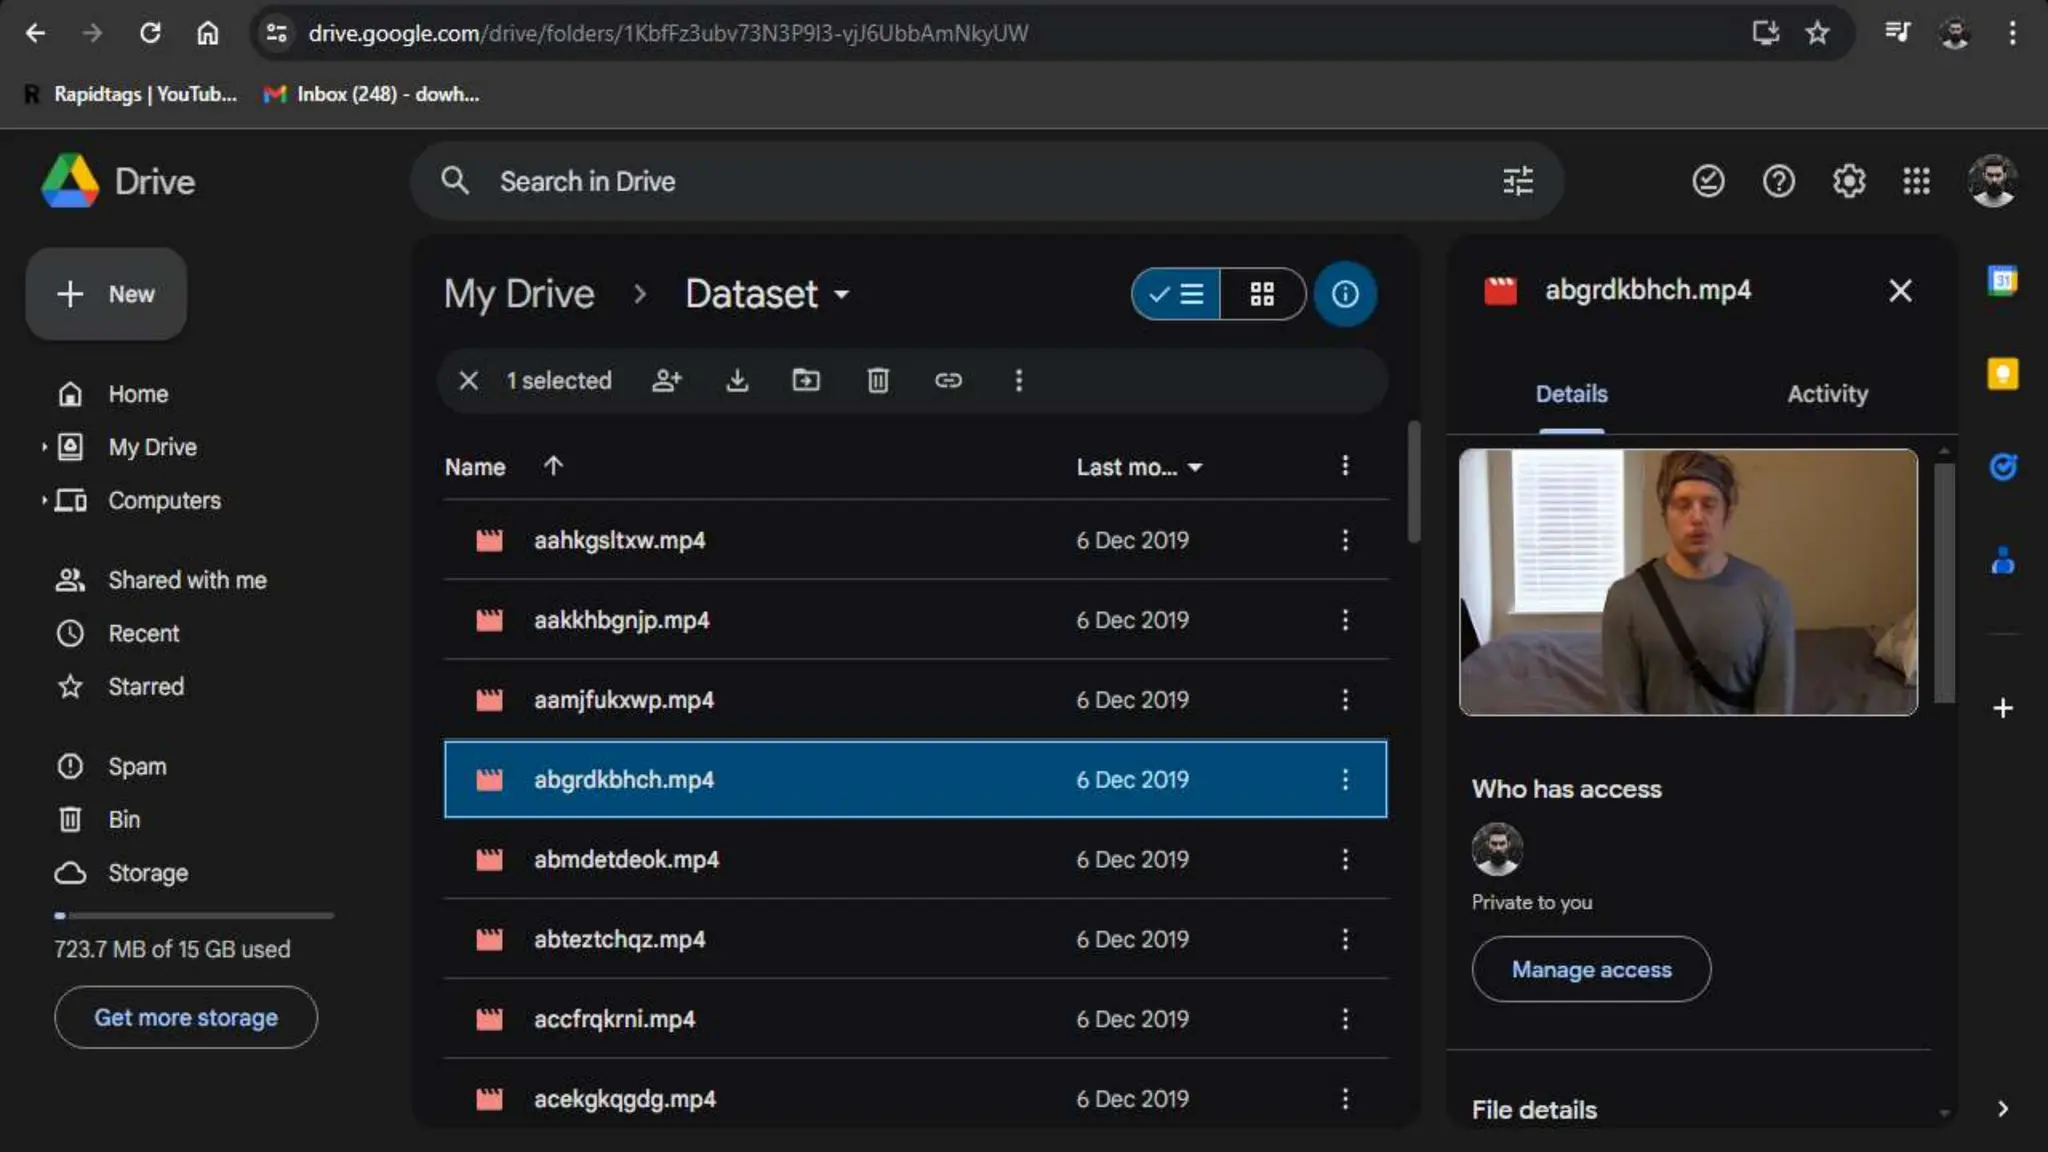
Task: Click the share (add person) icon
Action: pos(667,380)
